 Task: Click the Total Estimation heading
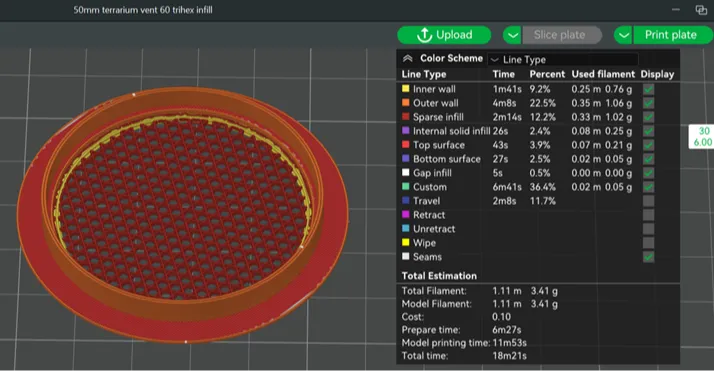439,276
